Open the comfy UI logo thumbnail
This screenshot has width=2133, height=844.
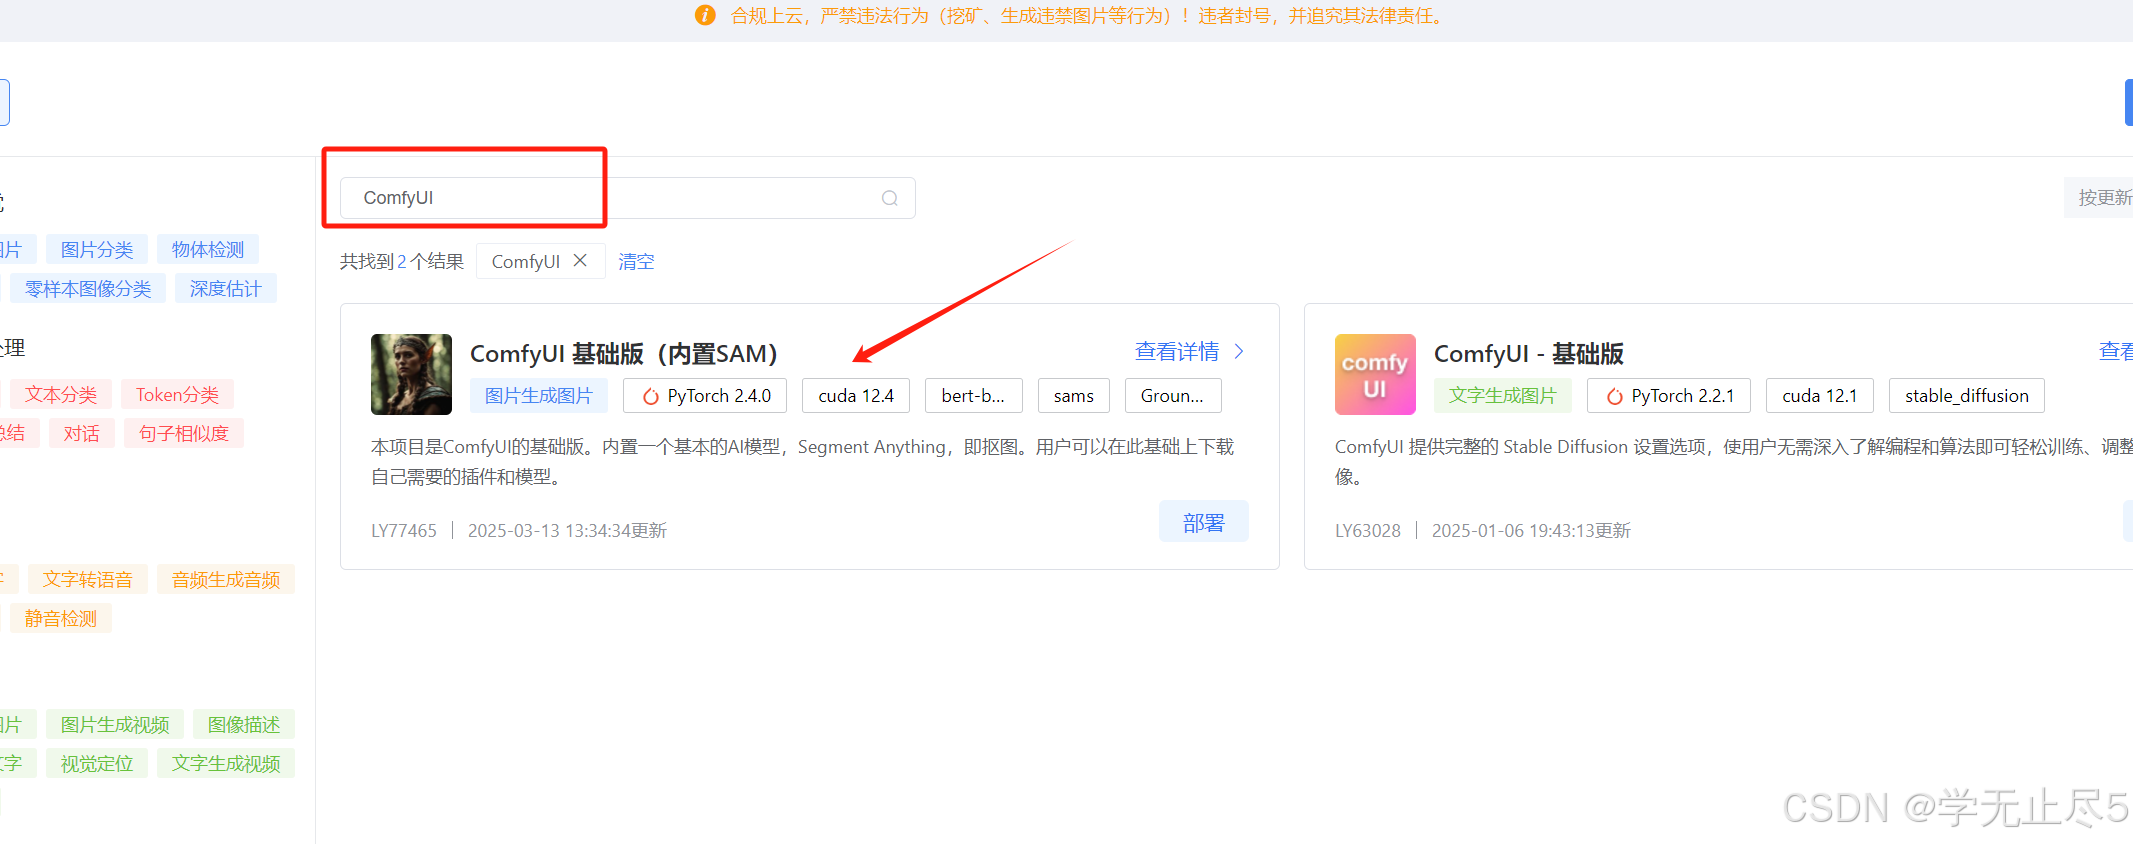(1375, 374)
